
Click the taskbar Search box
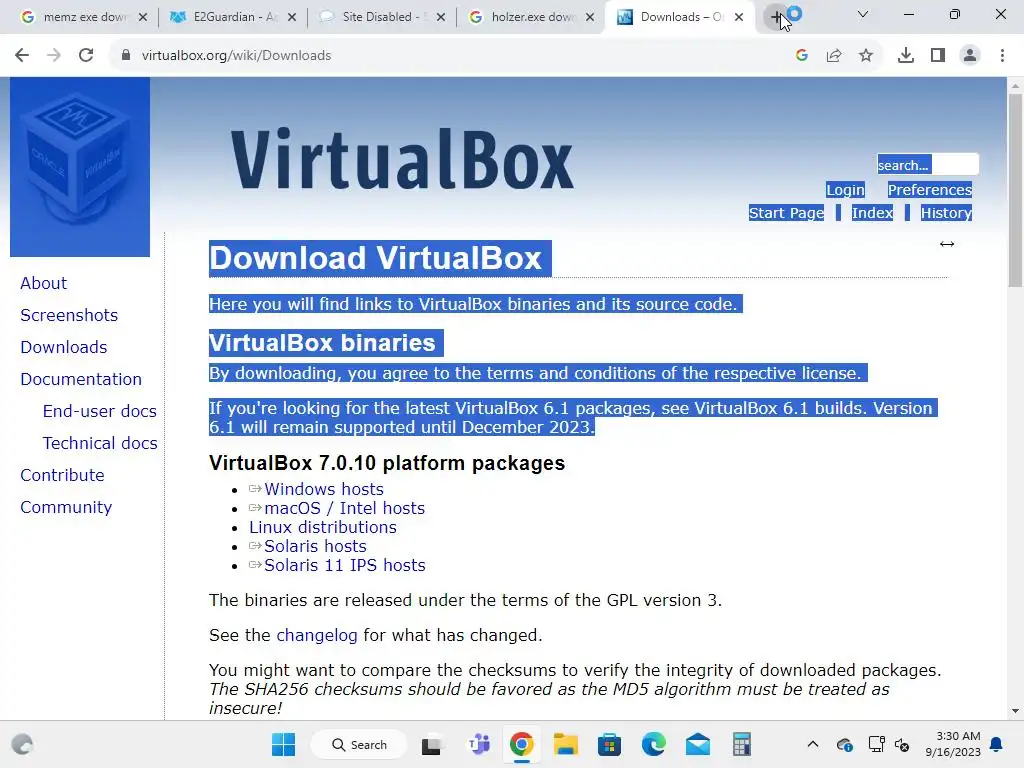pos(359,744)
